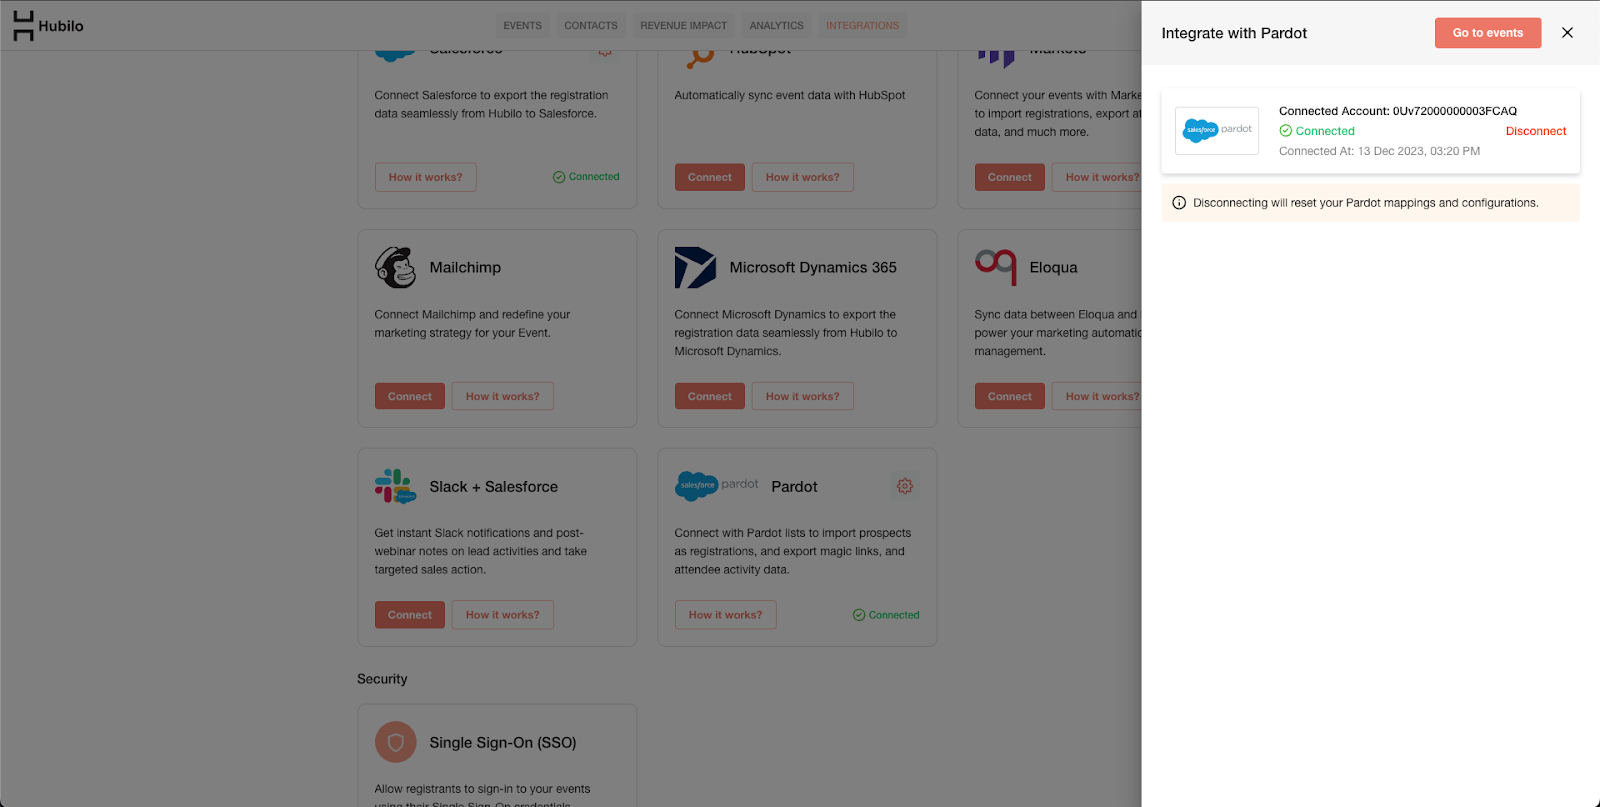Connect the Mailchimp integration
This screenshot has width=1600, height=807.
coord(410,396)
